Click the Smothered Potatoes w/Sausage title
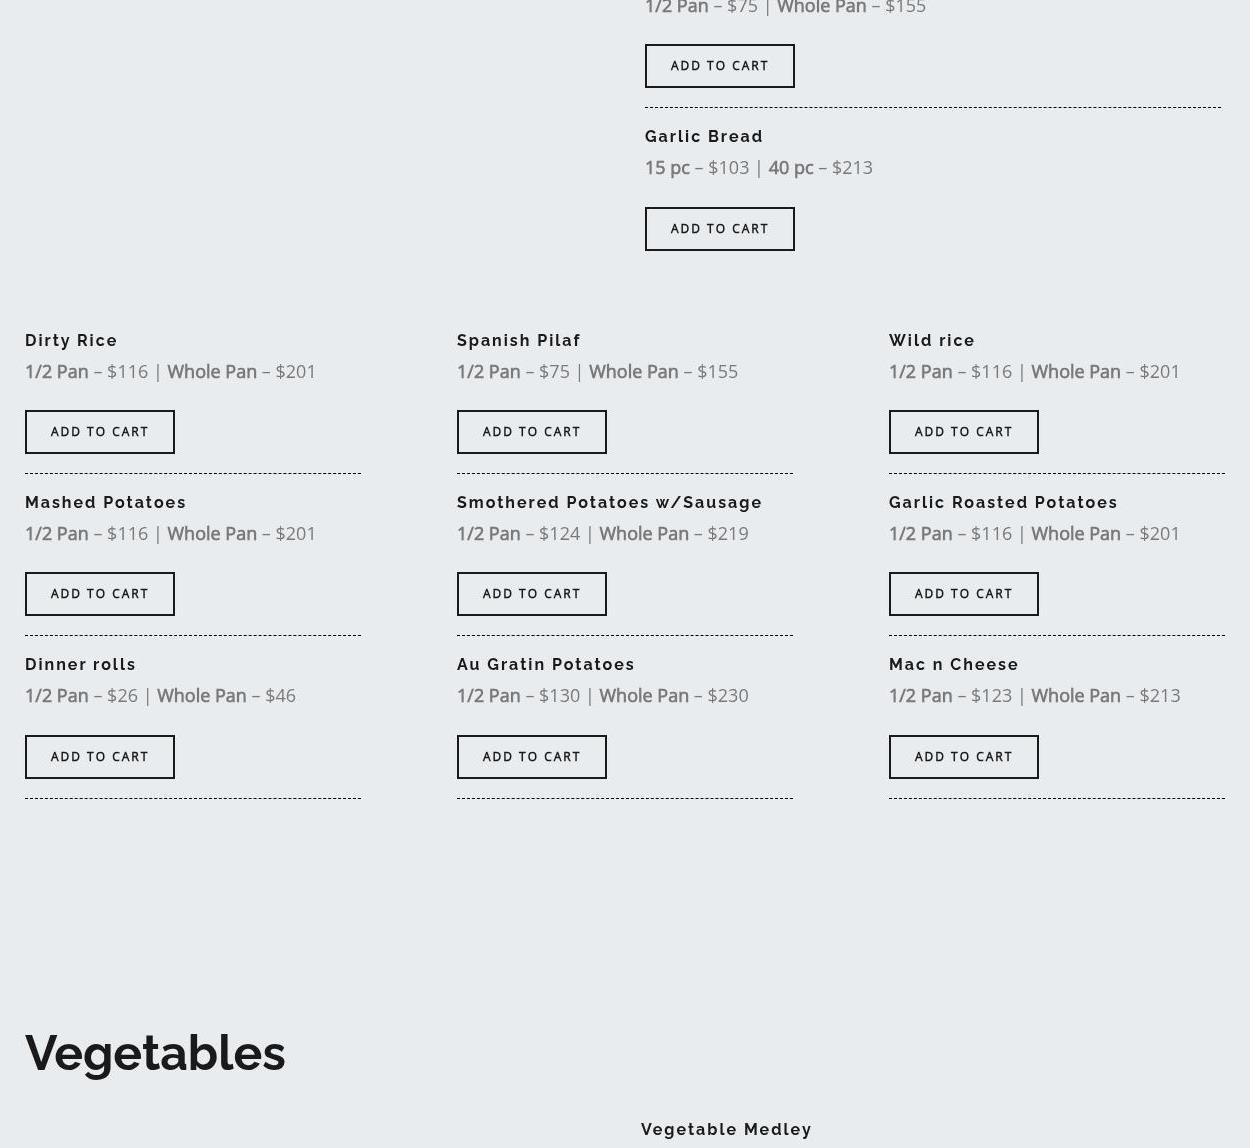Image resolution: width=1250 pixels, height=1148 pixels. pyautogui.click(x=609, y=502)
